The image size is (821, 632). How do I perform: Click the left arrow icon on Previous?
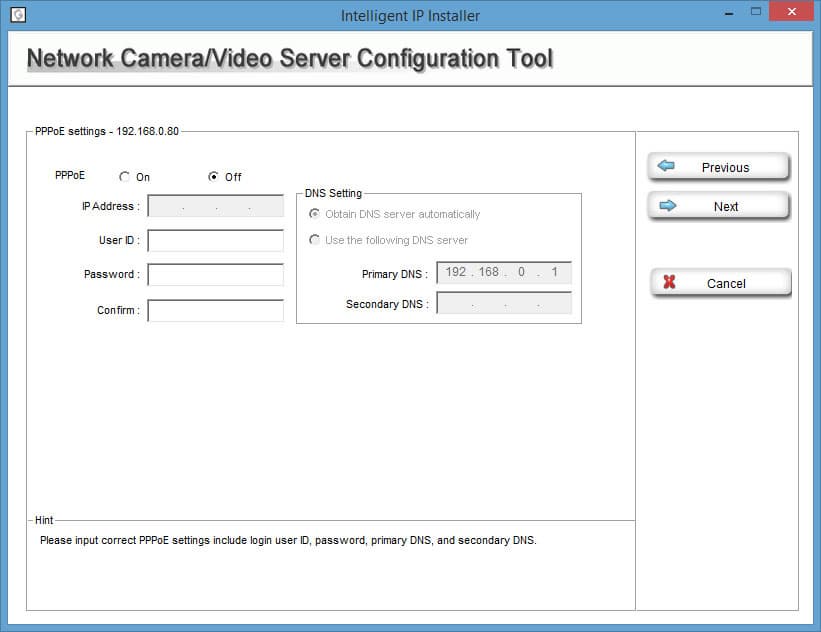[x=666, y=166]
